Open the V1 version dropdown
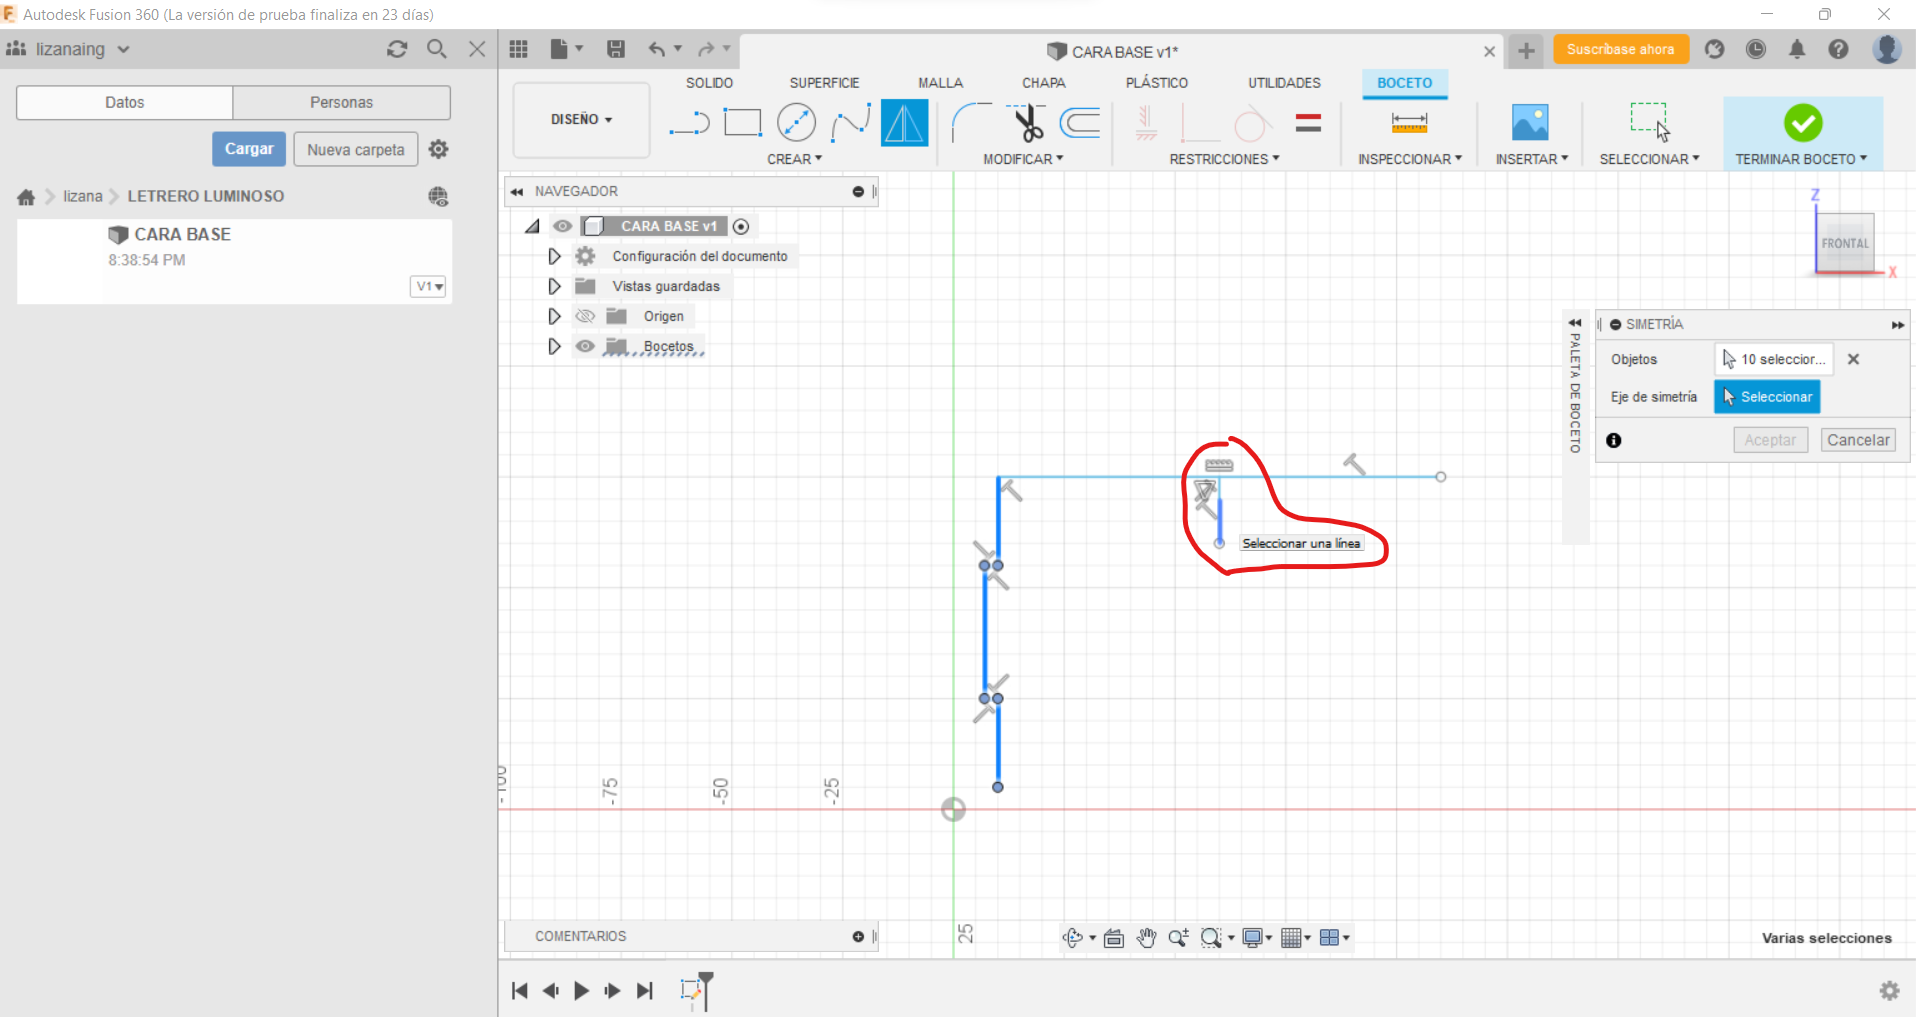The height and width of the screenshot is (1017, 1916). 429,286
